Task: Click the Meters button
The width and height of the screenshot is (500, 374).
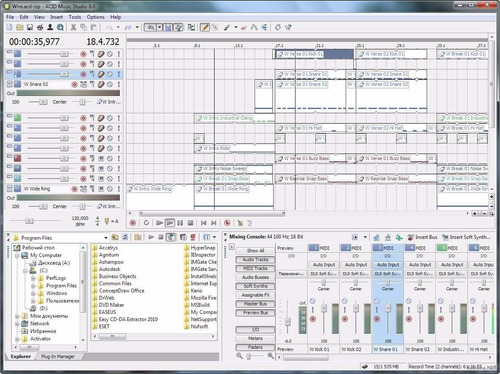Action: tap(255, 338)
